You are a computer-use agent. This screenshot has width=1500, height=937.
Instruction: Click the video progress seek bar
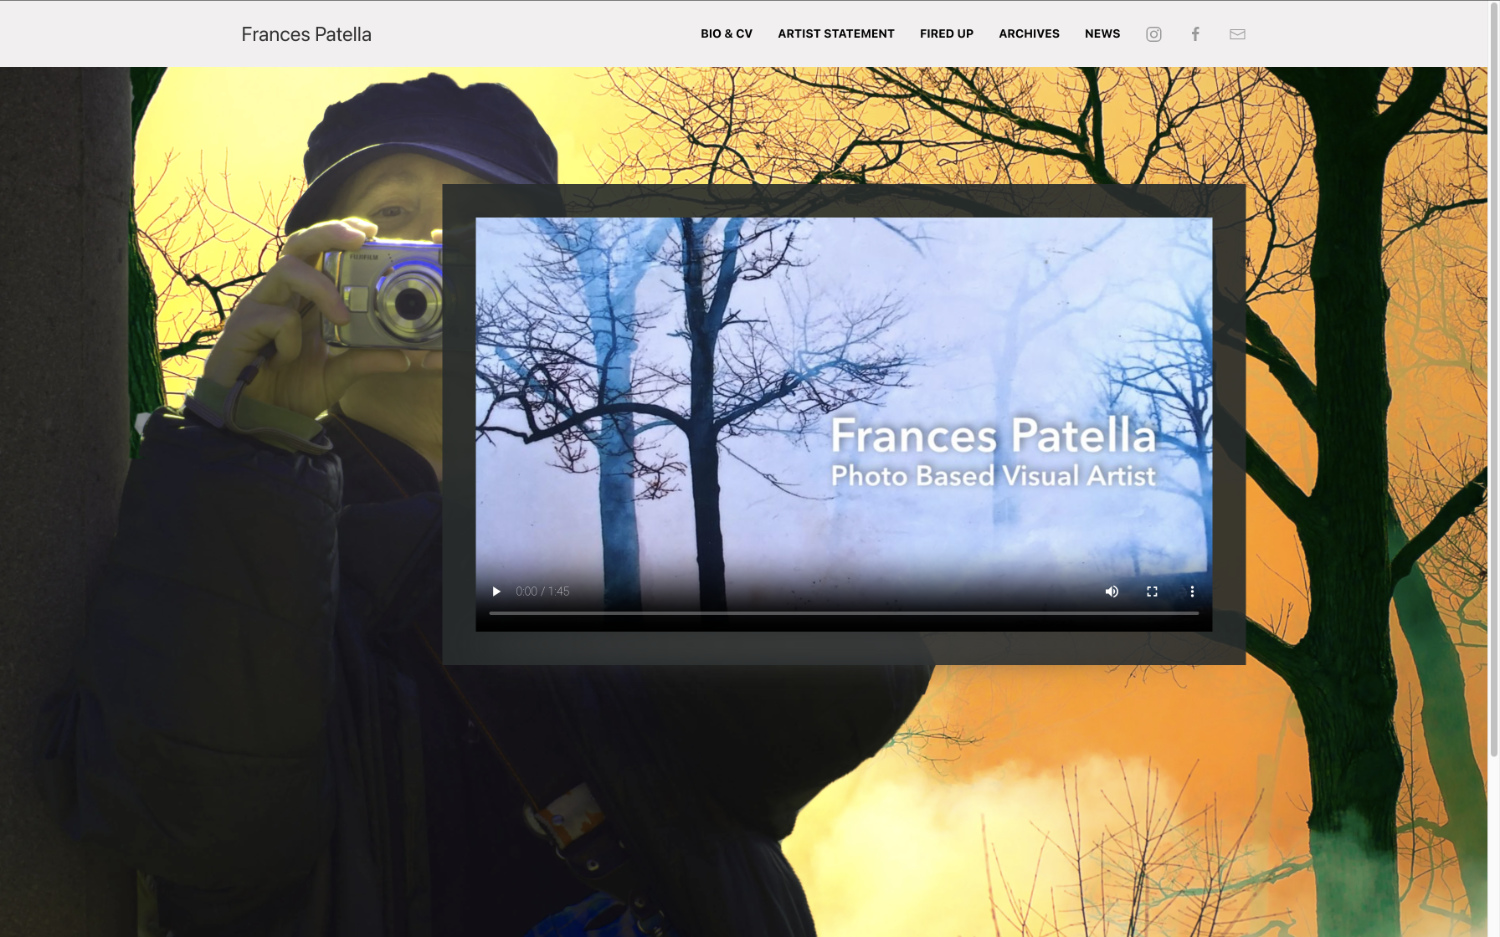[843, 613]
